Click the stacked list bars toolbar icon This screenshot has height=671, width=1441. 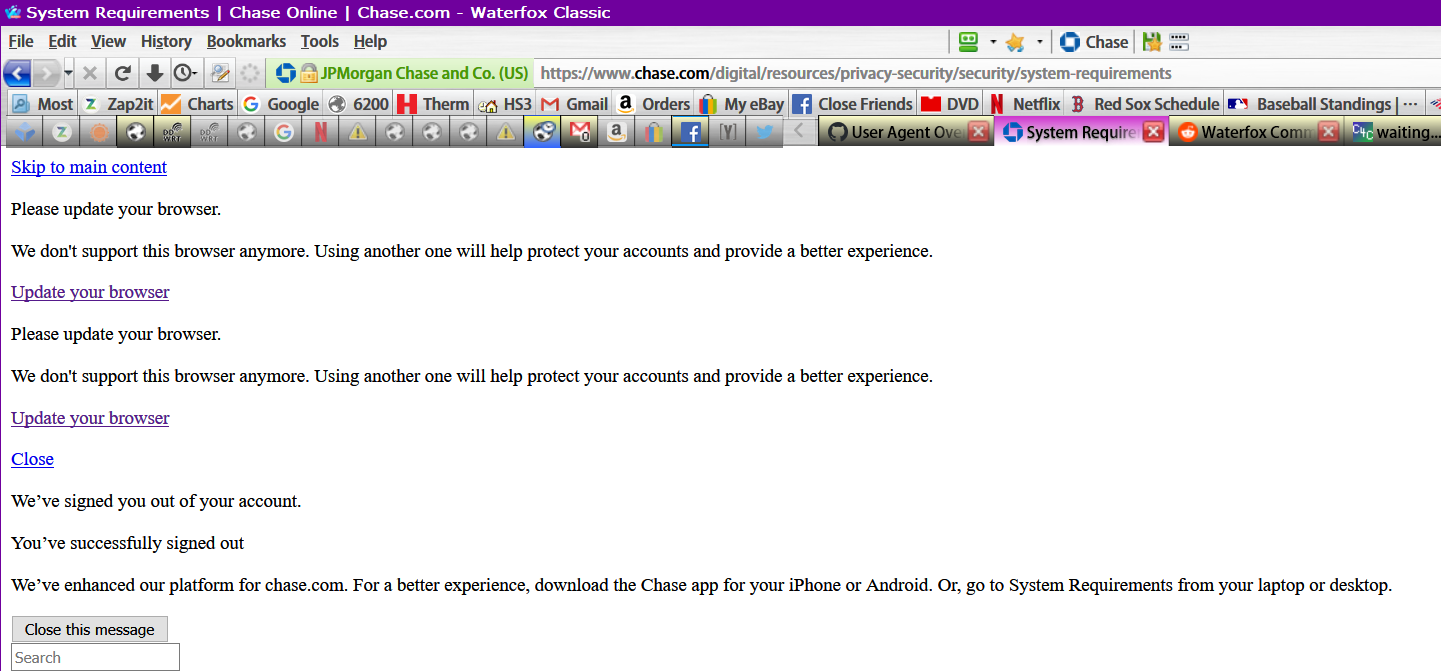[1178, 42]
